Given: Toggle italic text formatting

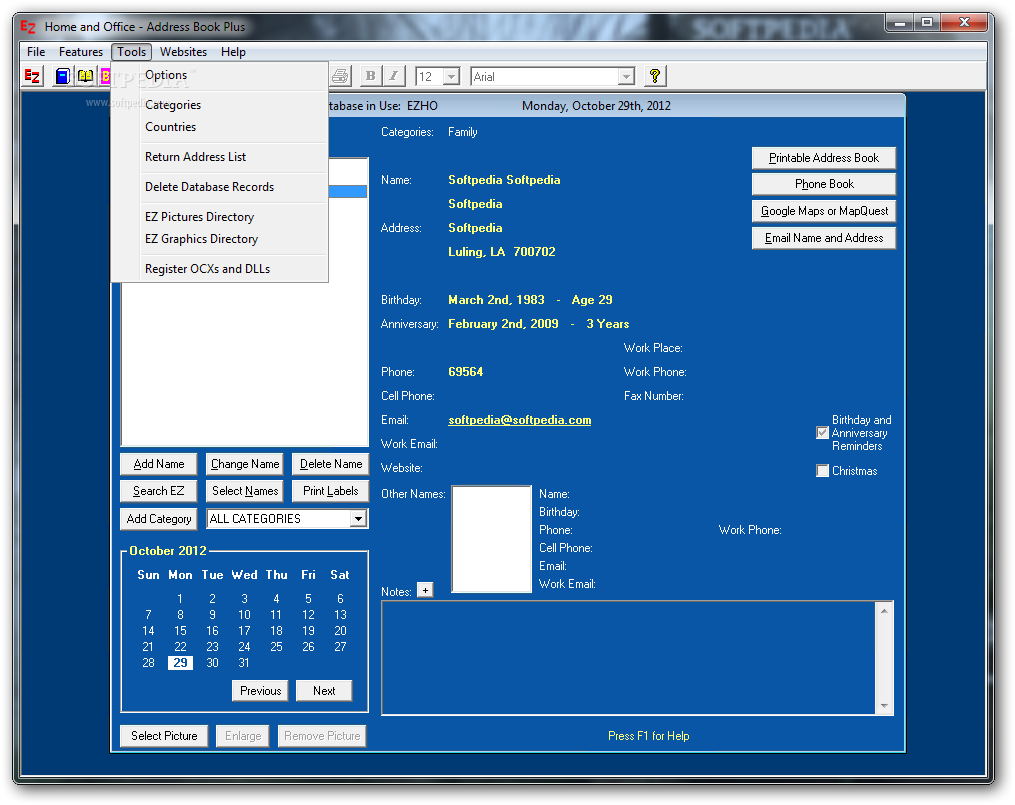Looking at the screenshot, I should [x=394, y=76].
